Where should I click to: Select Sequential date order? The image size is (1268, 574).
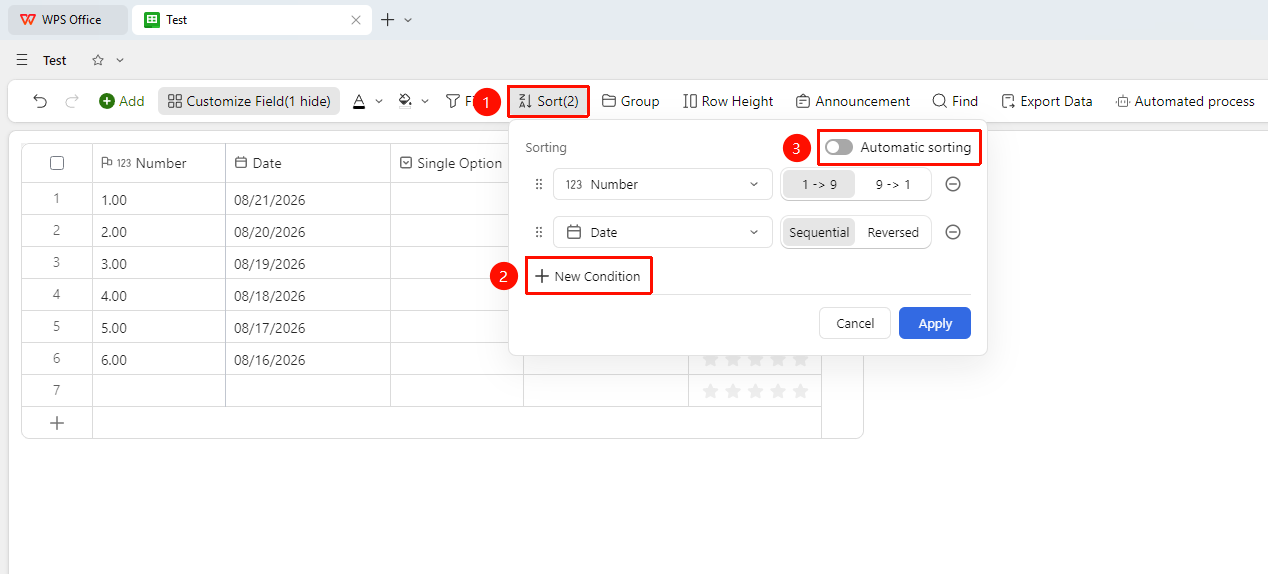coord(819,232)
